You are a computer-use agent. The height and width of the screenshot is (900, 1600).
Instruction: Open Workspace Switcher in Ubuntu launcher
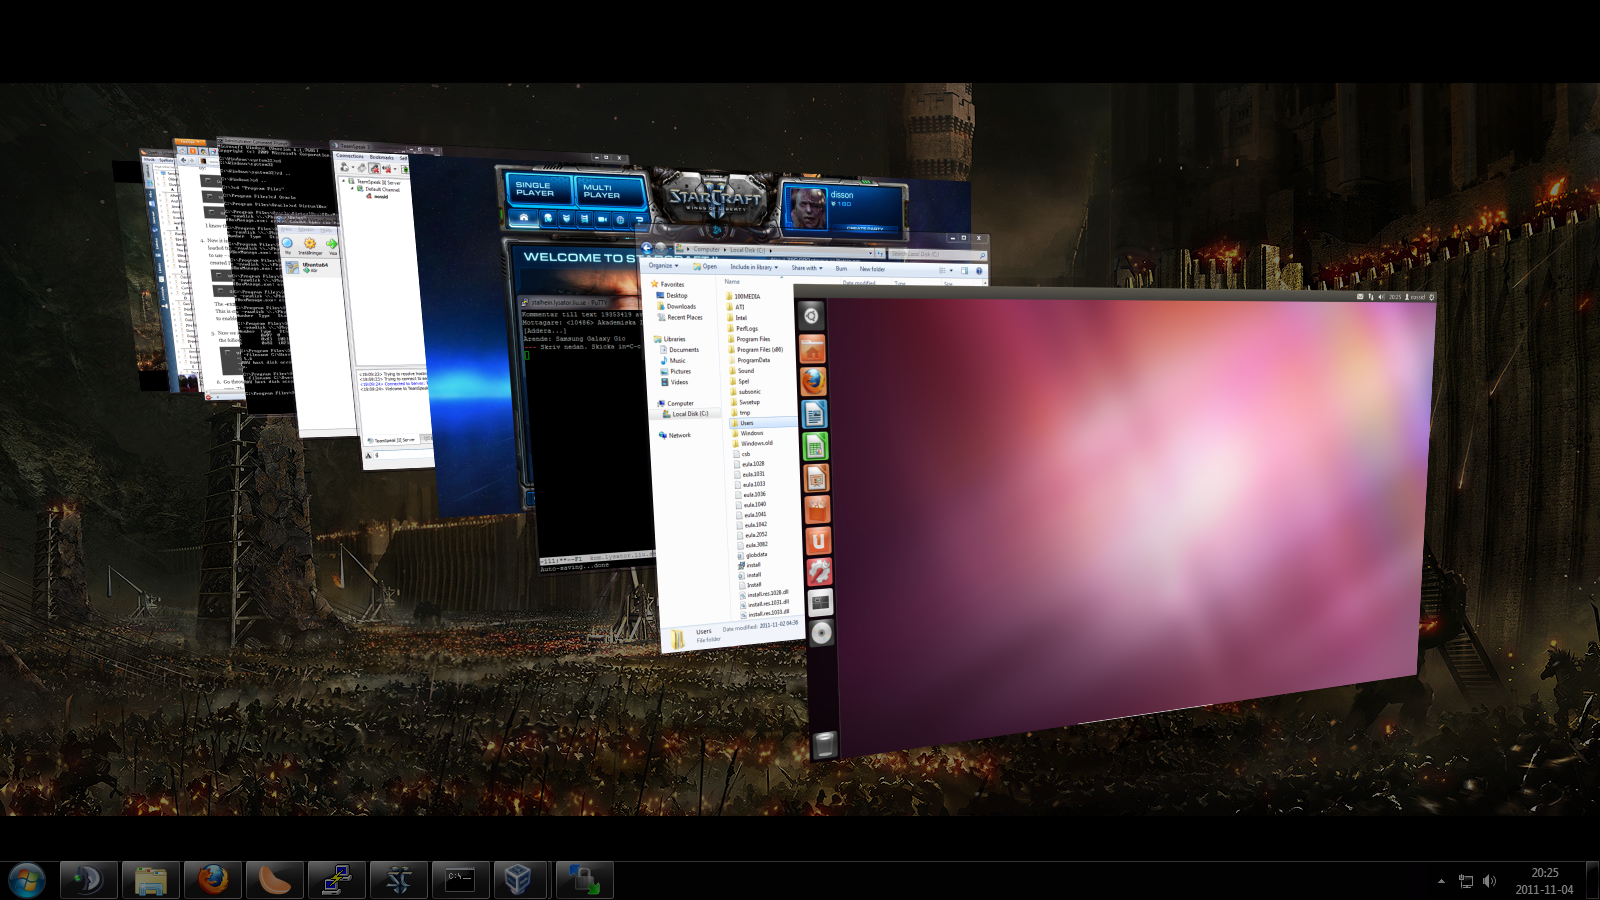click(x=820, y=602)
